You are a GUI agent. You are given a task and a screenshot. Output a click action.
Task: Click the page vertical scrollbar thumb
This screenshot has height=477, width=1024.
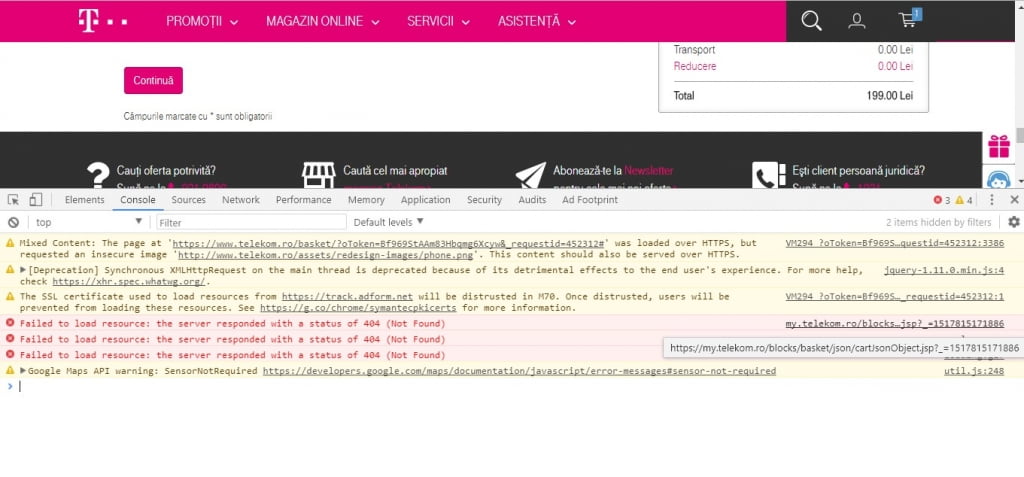click(x=1019, y=135)
